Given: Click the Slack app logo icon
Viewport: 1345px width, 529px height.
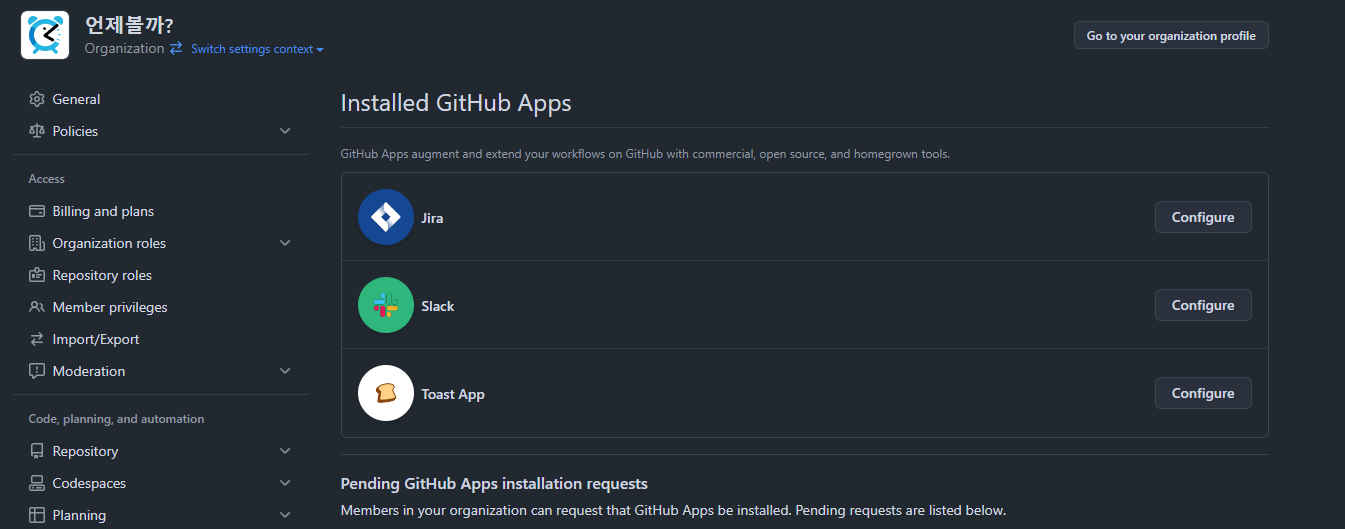Looking at the screenshot, I should point(386,305).
